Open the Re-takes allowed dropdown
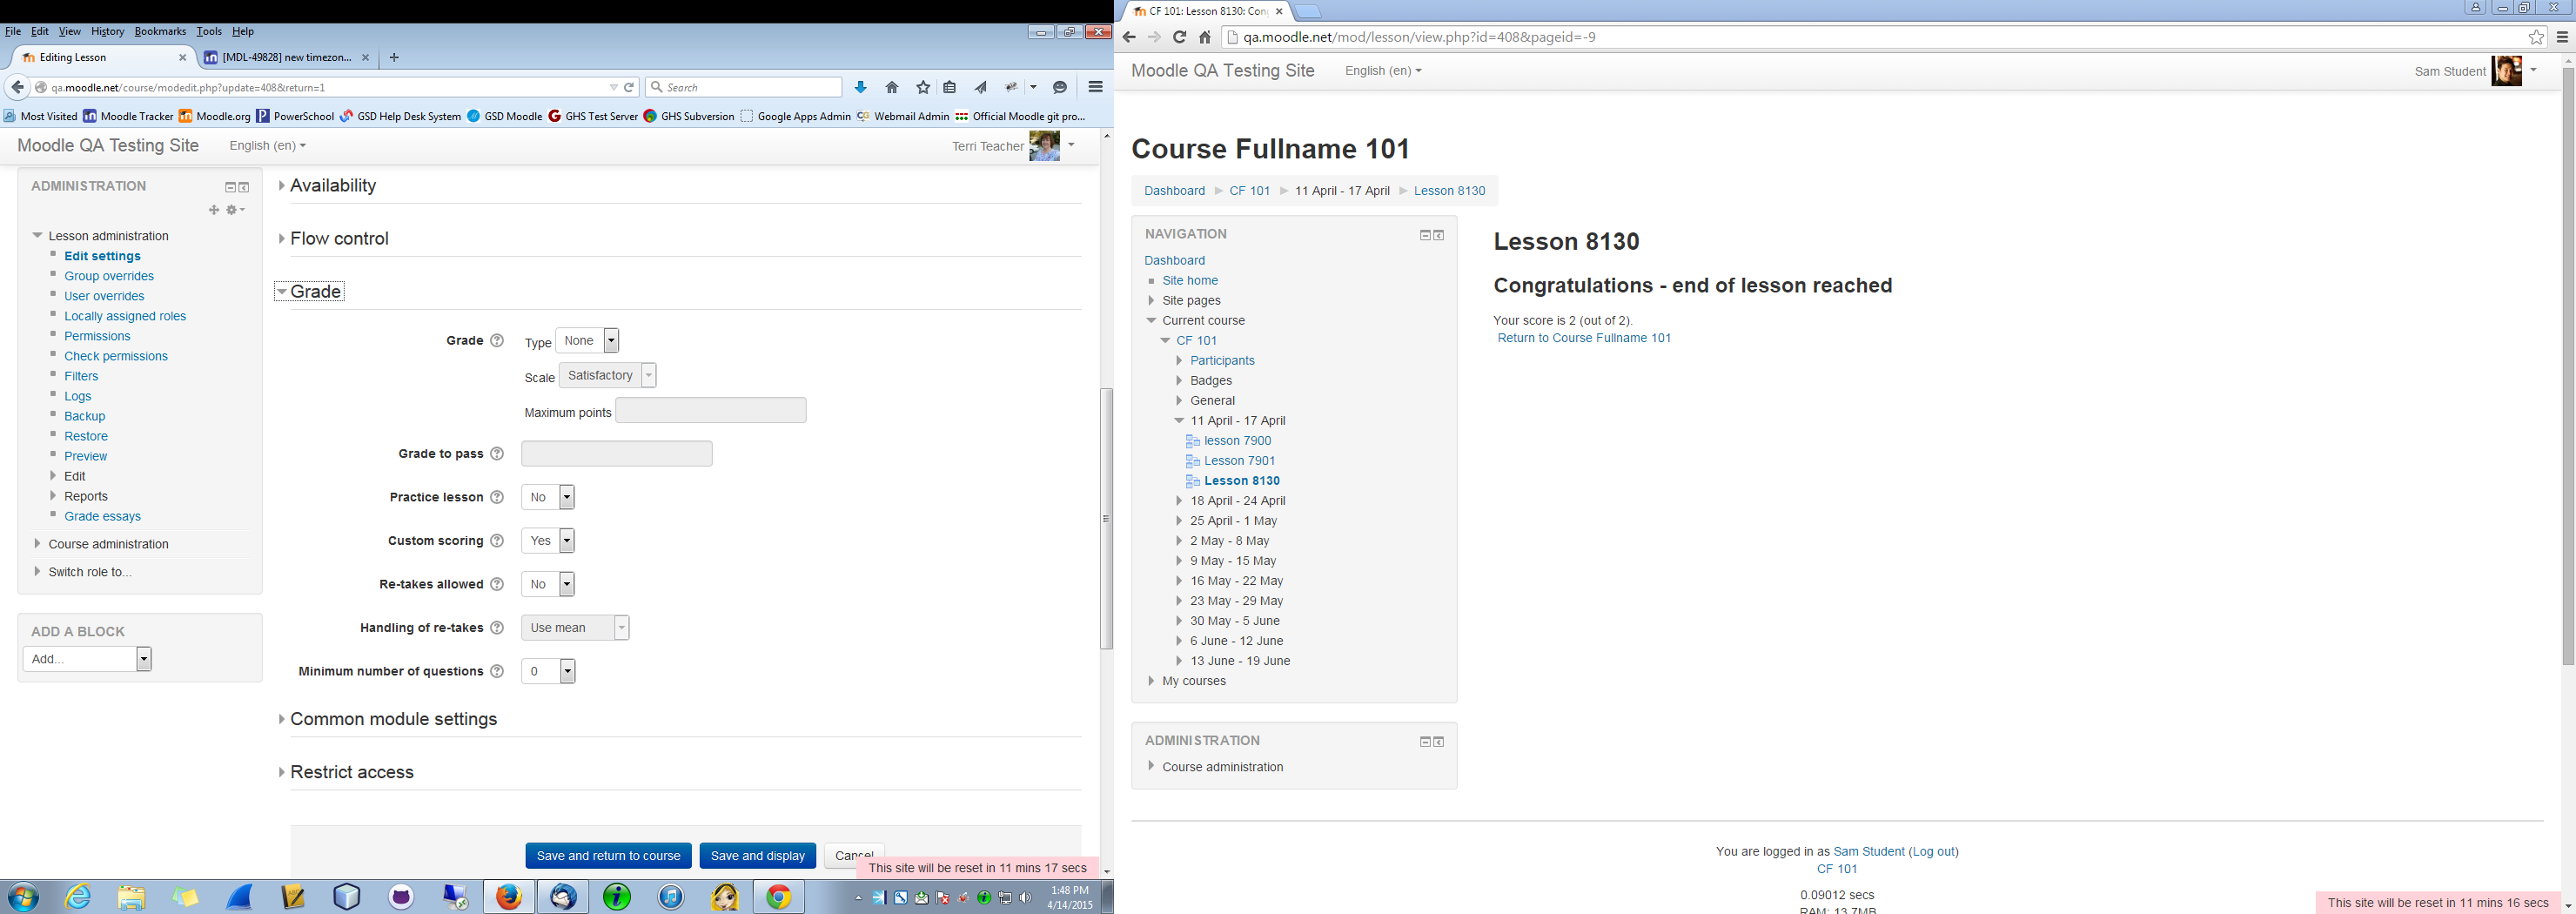 point(548,584)
